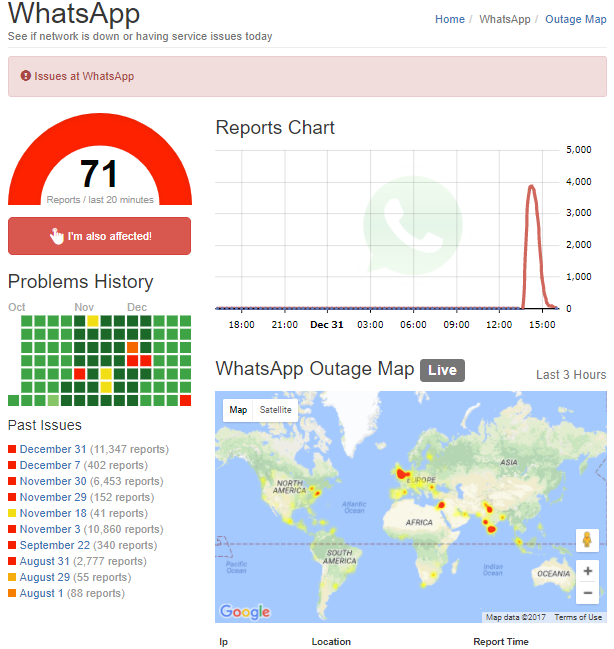
Task: Open the November 3 past issue
Action: [50, 529]
